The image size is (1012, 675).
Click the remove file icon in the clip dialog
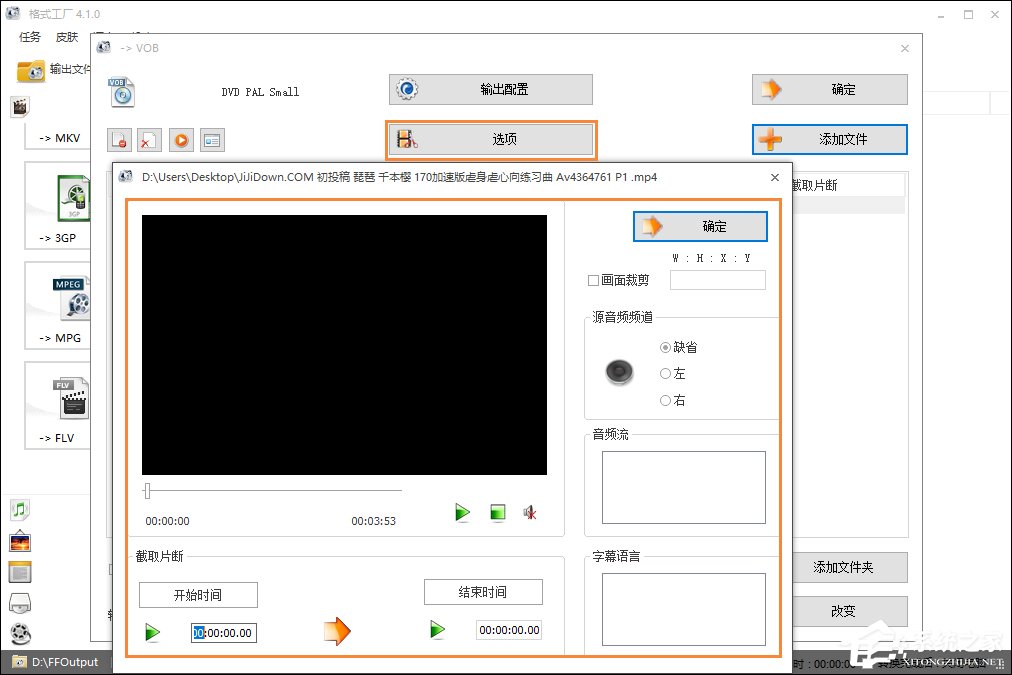pyautogui.click(x=121, y=140)
